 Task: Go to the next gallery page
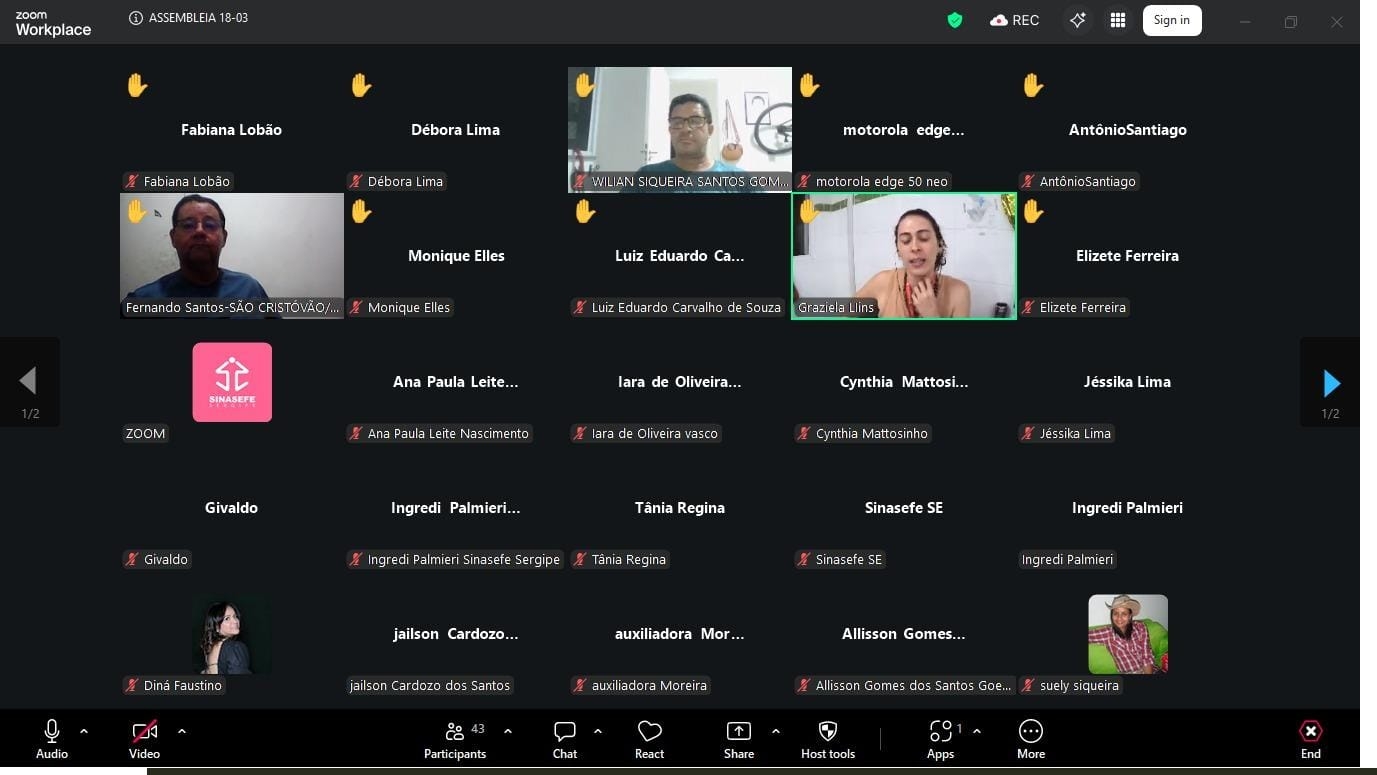pyautogui.click(x=1330, y=383)
